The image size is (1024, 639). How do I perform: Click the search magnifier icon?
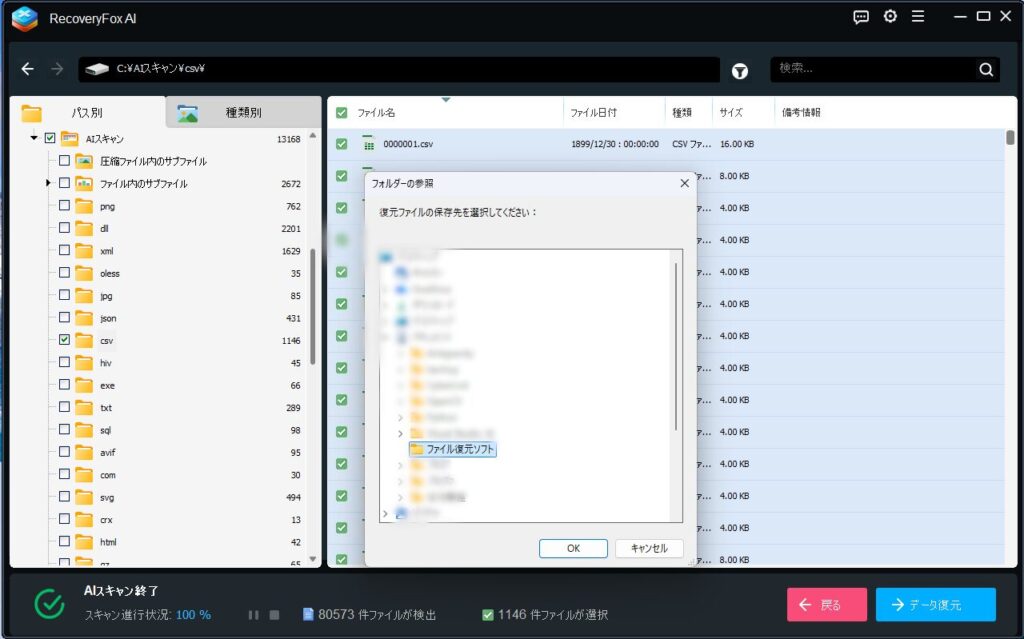(x=986, y=69)
